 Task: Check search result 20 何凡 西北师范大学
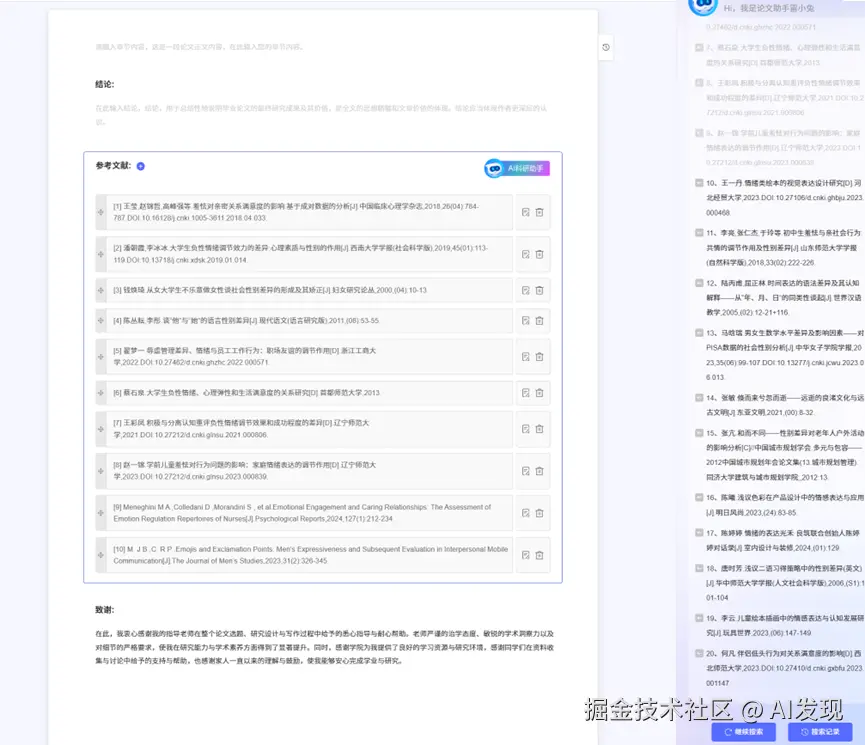(699, 653)
